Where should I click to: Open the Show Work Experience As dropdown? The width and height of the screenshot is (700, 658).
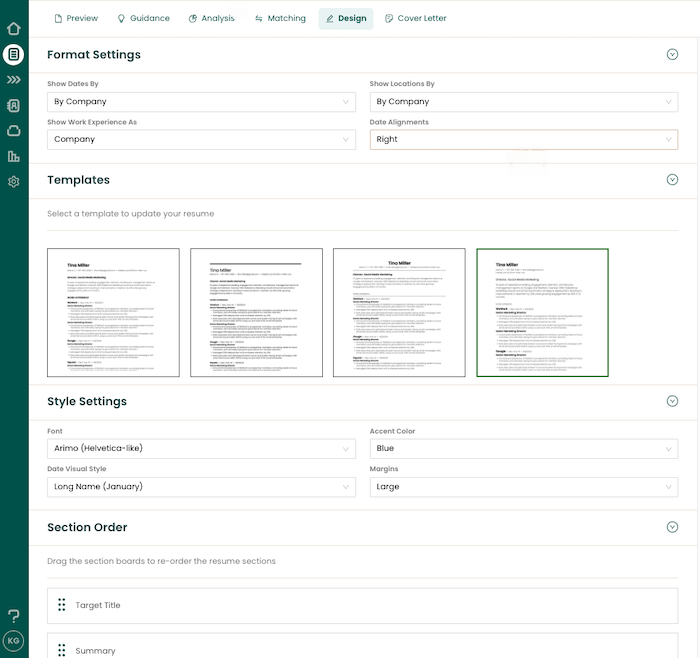pyautogui.click(x=201, y=139)
